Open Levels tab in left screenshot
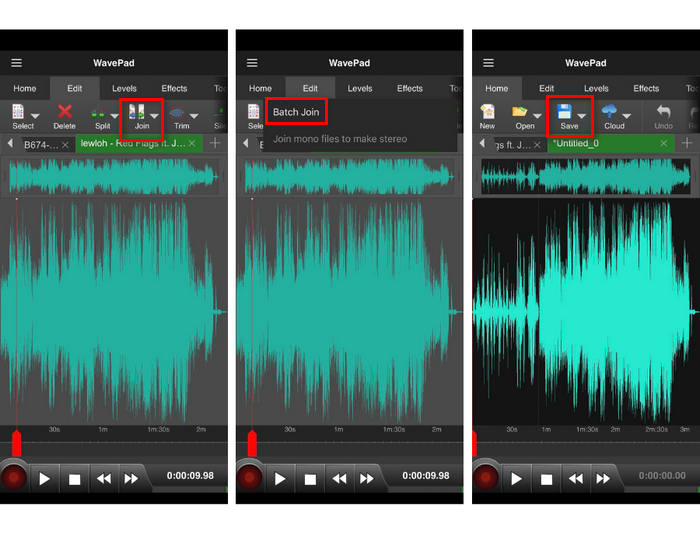Image resolution: width=700 pixels, height=544 pixels. click(124, 88)
